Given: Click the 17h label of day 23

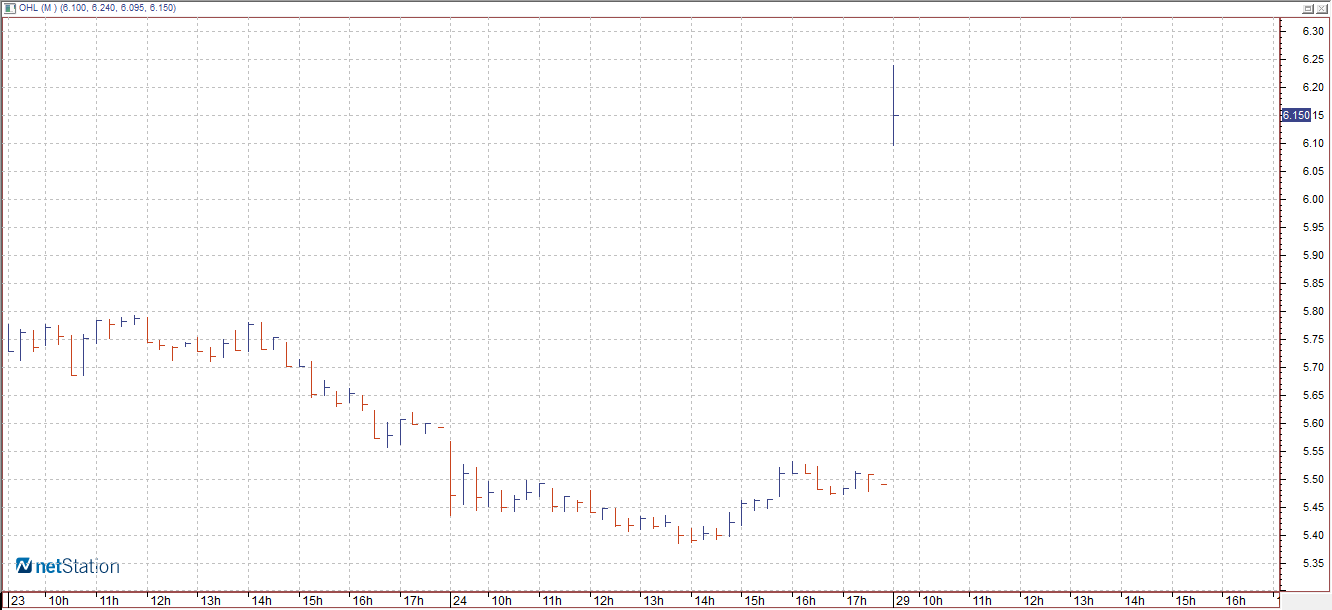Looking at the screenshot, I should pyautogui.click(x=413, y=601).
